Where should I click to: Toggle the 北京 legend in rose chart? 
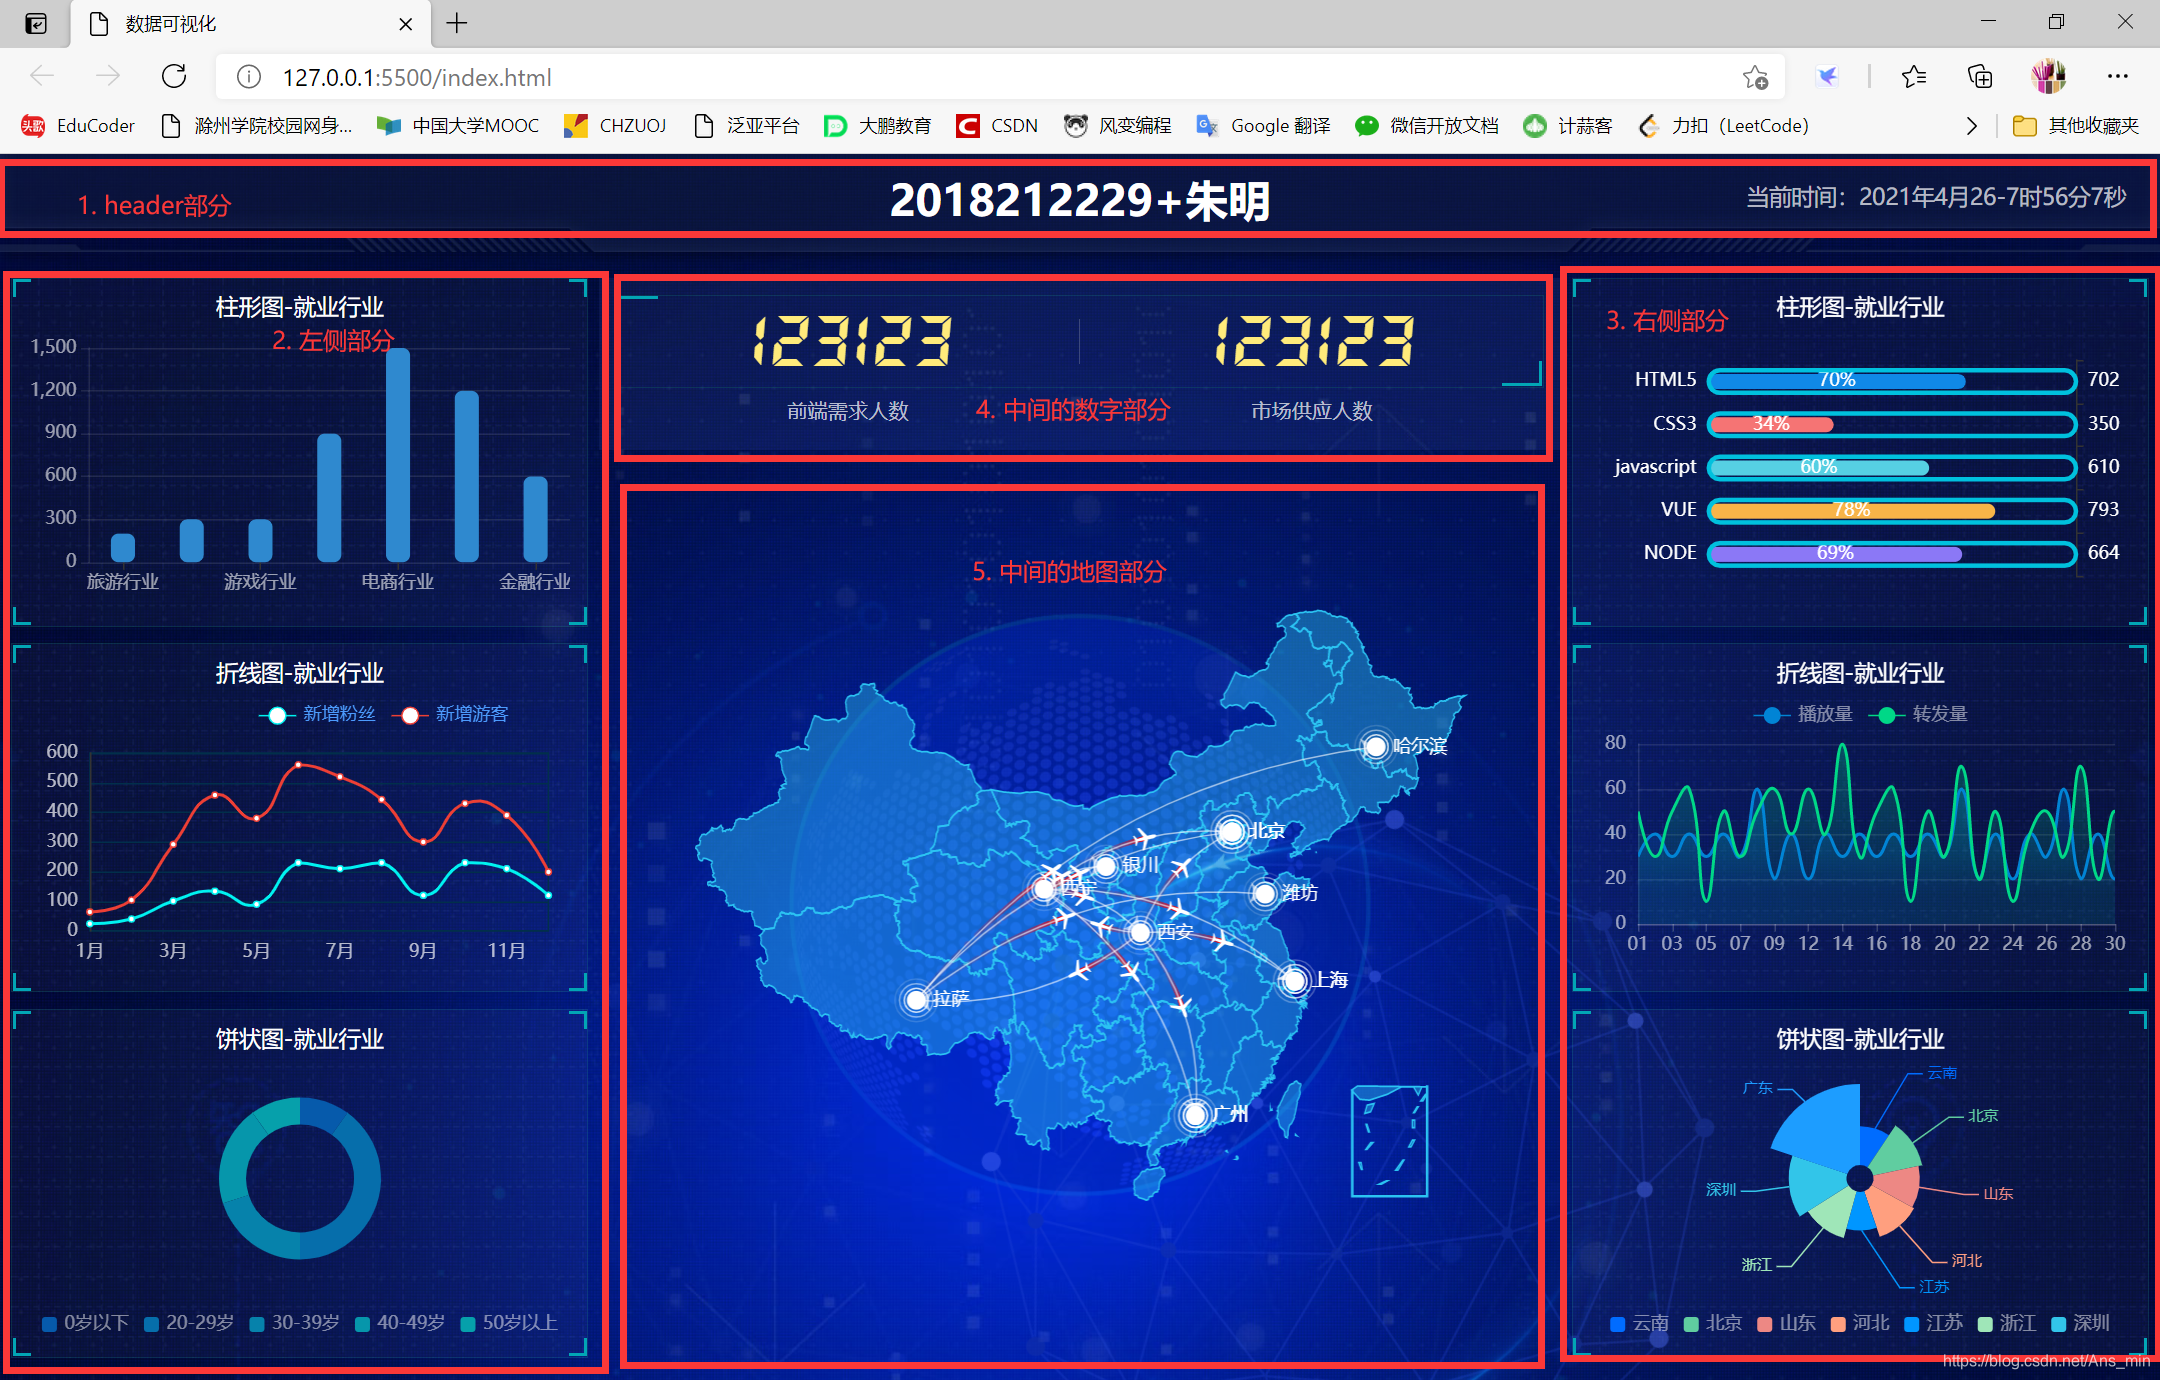coord(1713,1323)
